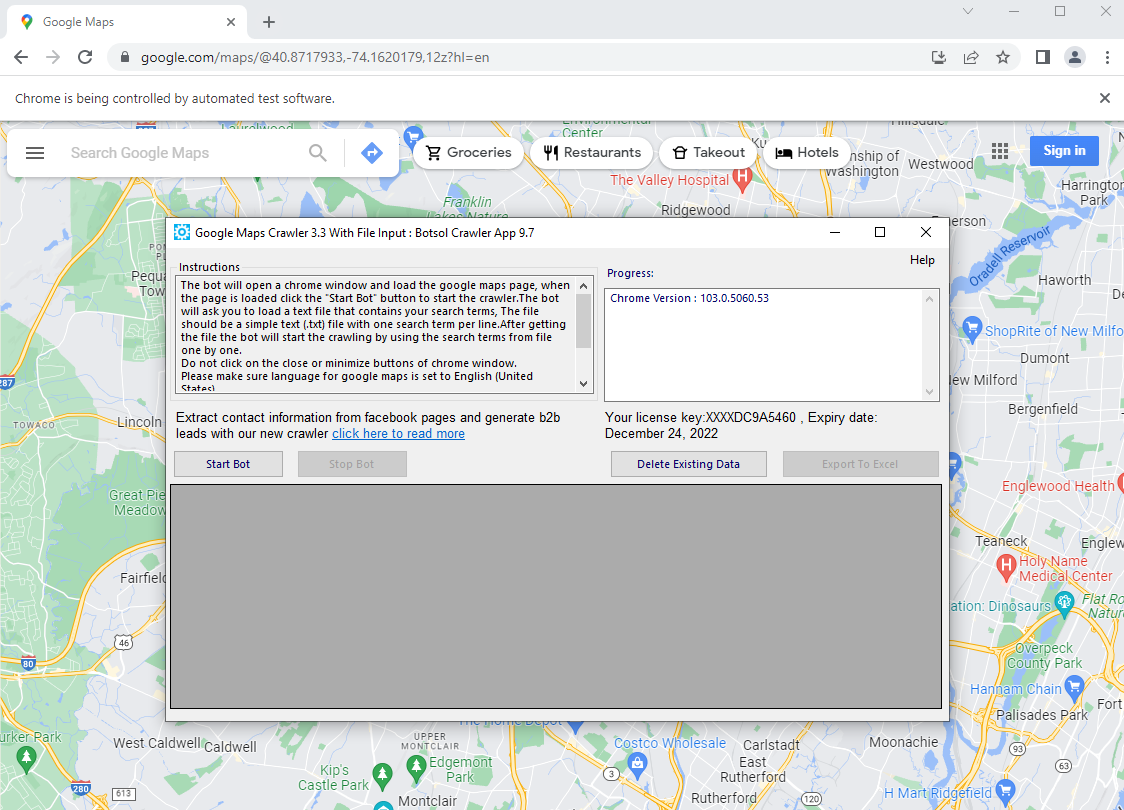The image size is (1124, 810).
Task: Click the Bergenfield town label on map
Action: (x=1043, y=409)
